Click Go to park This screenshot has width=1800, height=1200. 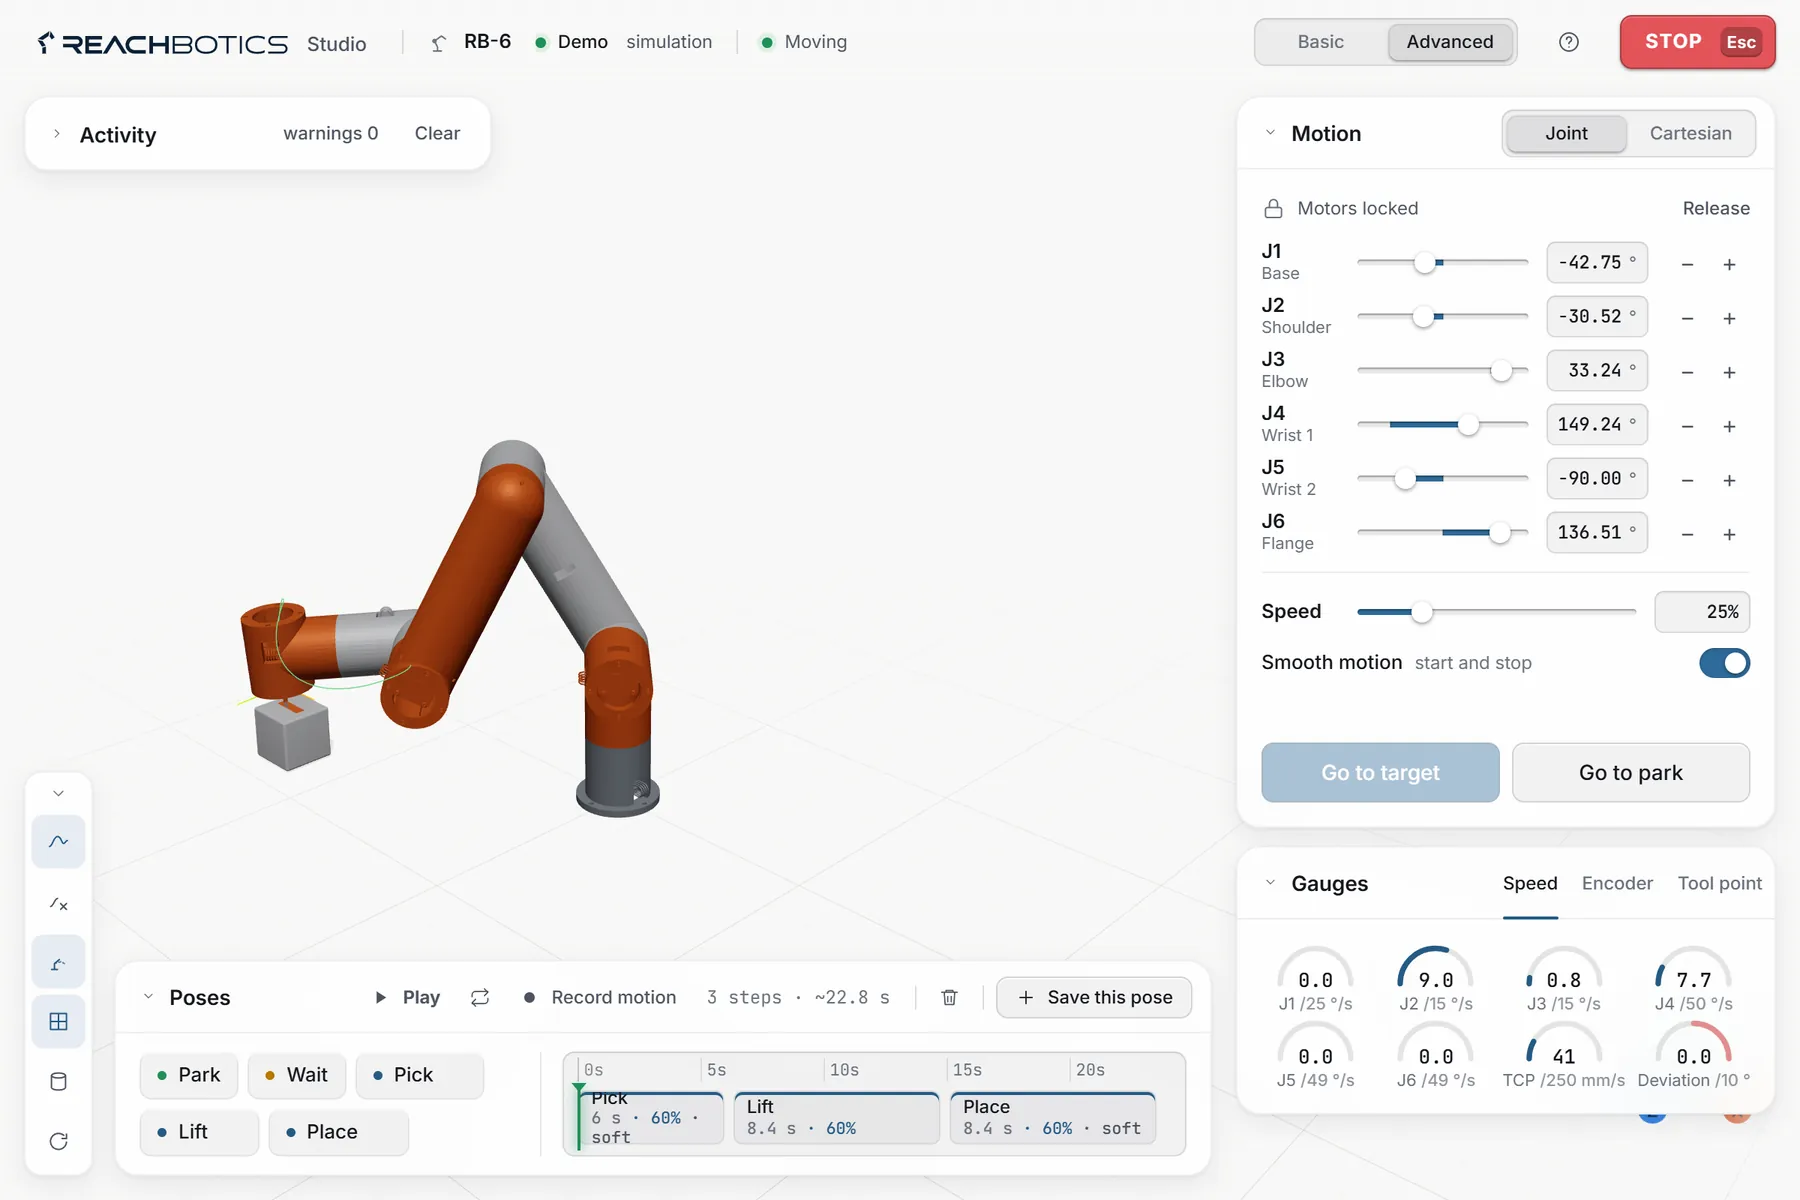tap(1631, 772)
